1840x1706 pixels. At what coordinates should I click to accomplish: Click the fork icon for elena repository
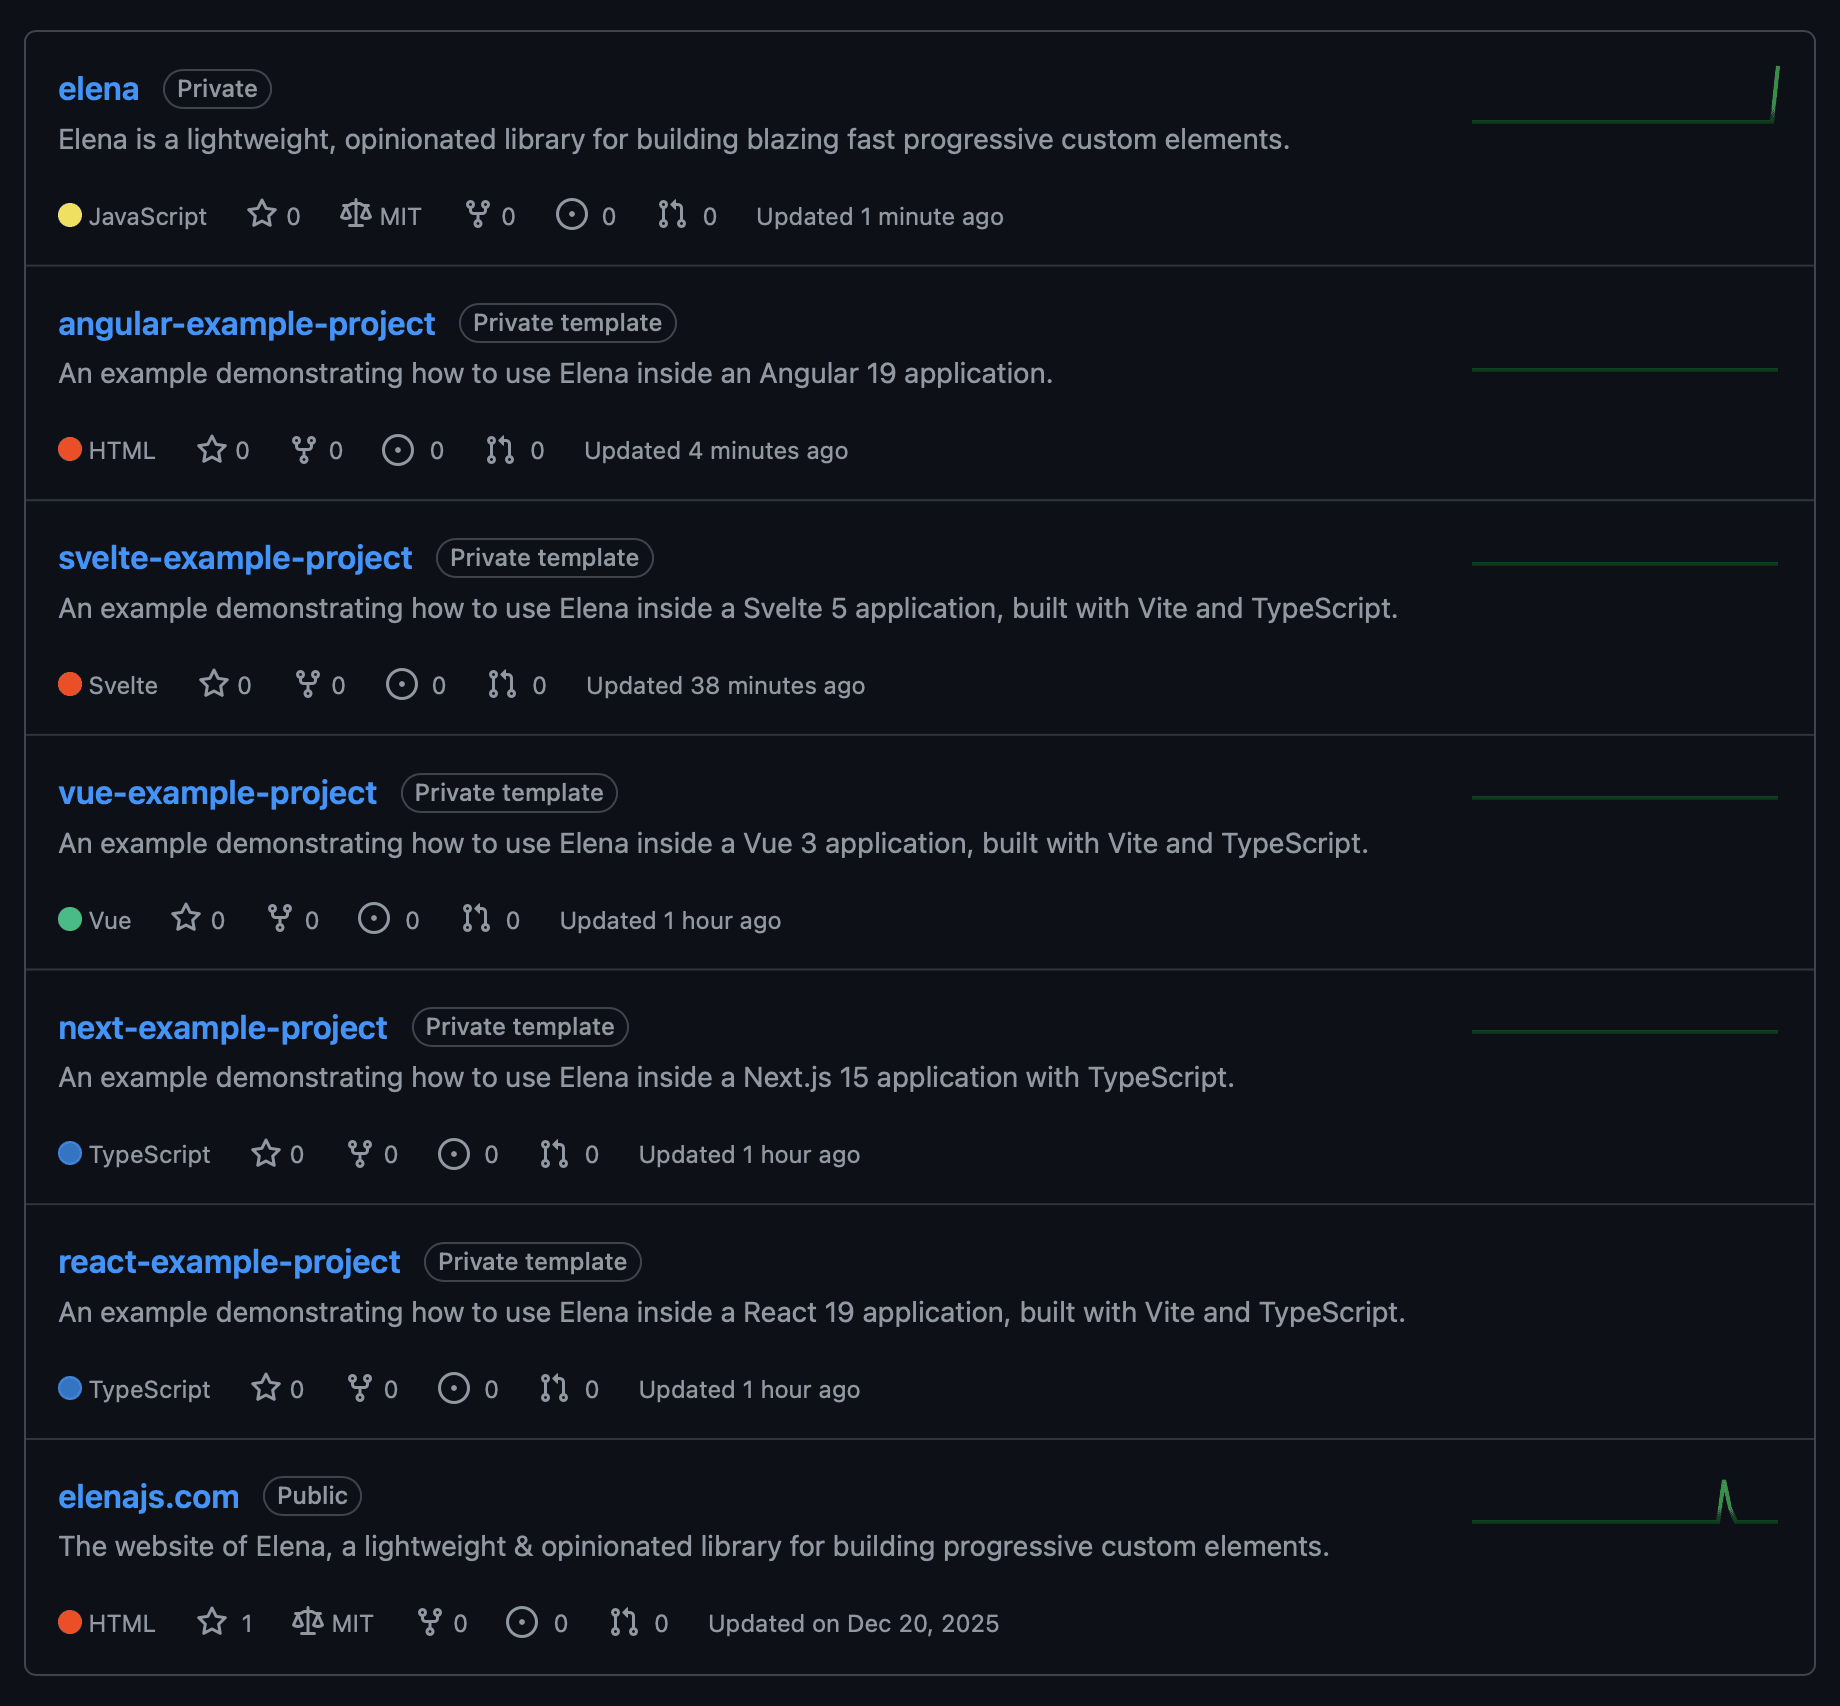click(x=478, y=214)
